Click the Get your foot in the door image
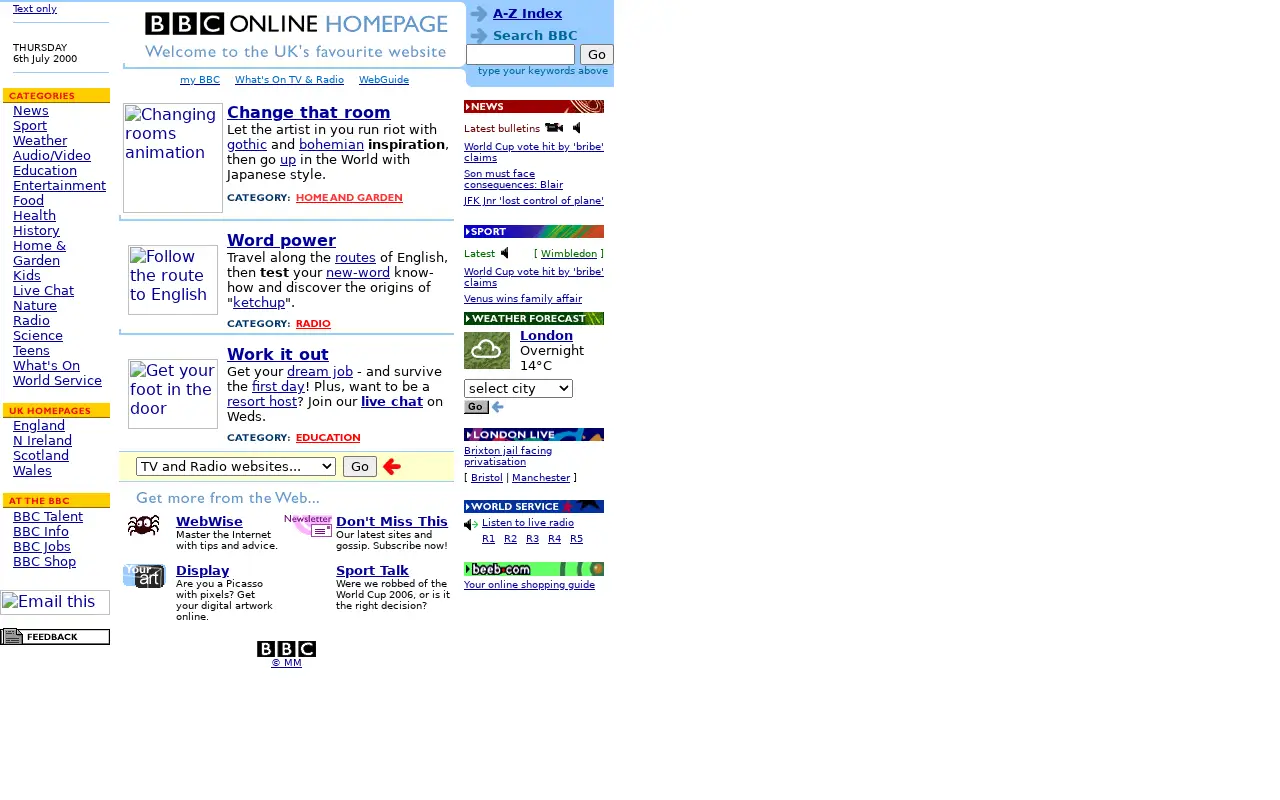Viewport: 1280px width, 800px height. (173, 394)
